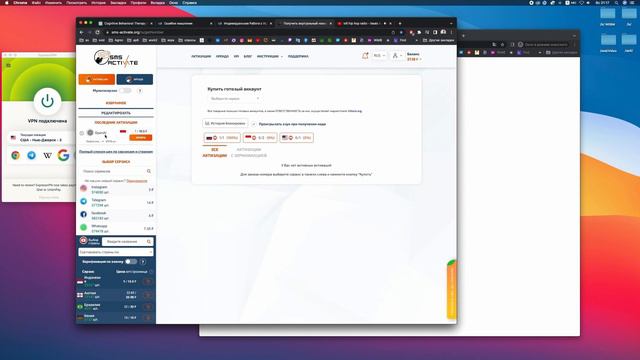Open Chrome shortcut in ExpressVPN window
This screenshot has height=360, width=640.
(16, 156)
